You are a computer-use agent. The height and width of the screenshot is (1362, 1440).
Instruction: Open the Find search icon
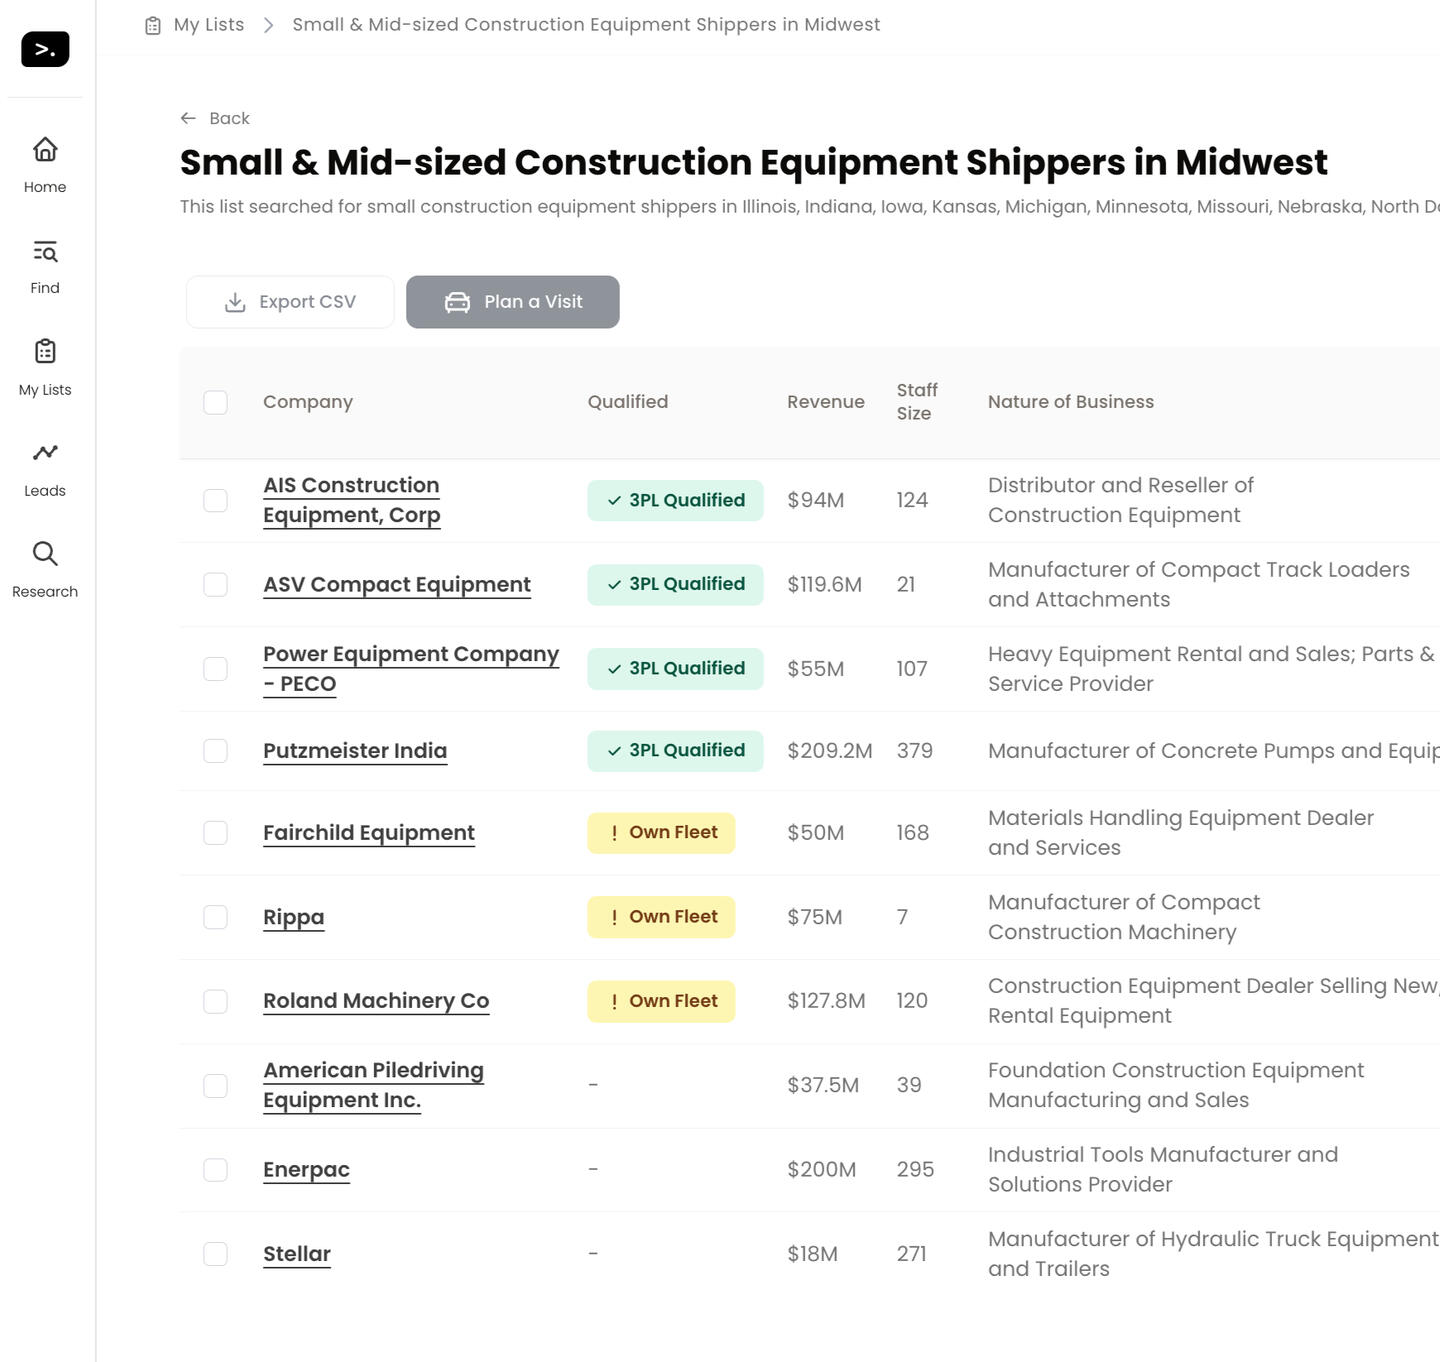45,252
